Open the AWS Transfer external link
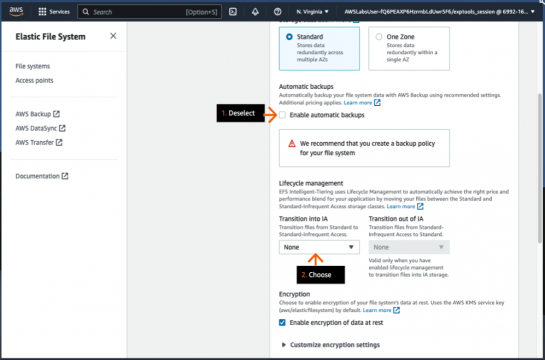 pos(39,142)
